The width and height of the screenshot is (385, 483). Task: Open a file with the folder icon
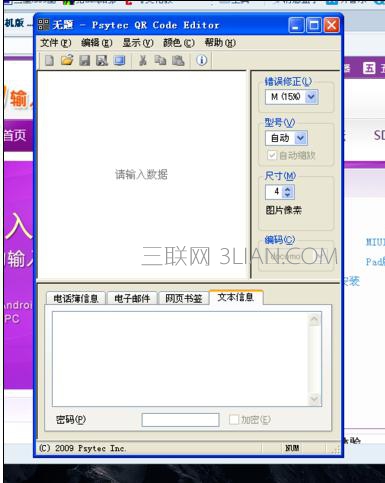click(x=67, y=60)
